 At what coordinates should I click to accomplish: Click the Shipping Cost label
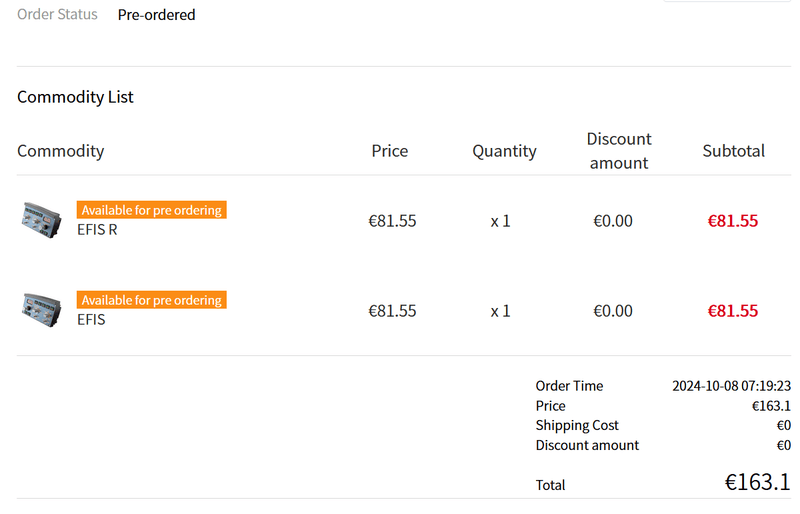point(577,425)
